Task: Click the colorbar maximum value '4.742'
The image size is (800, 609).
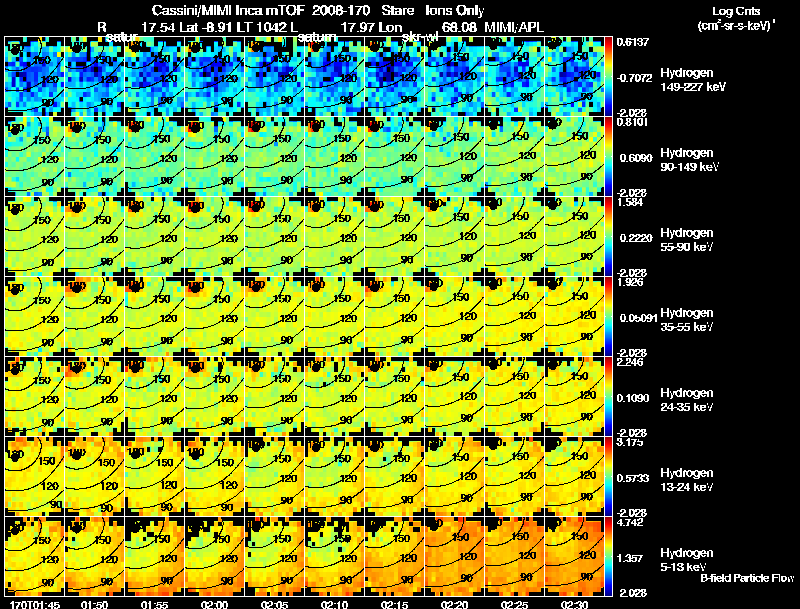Action: tap(630, 523)
